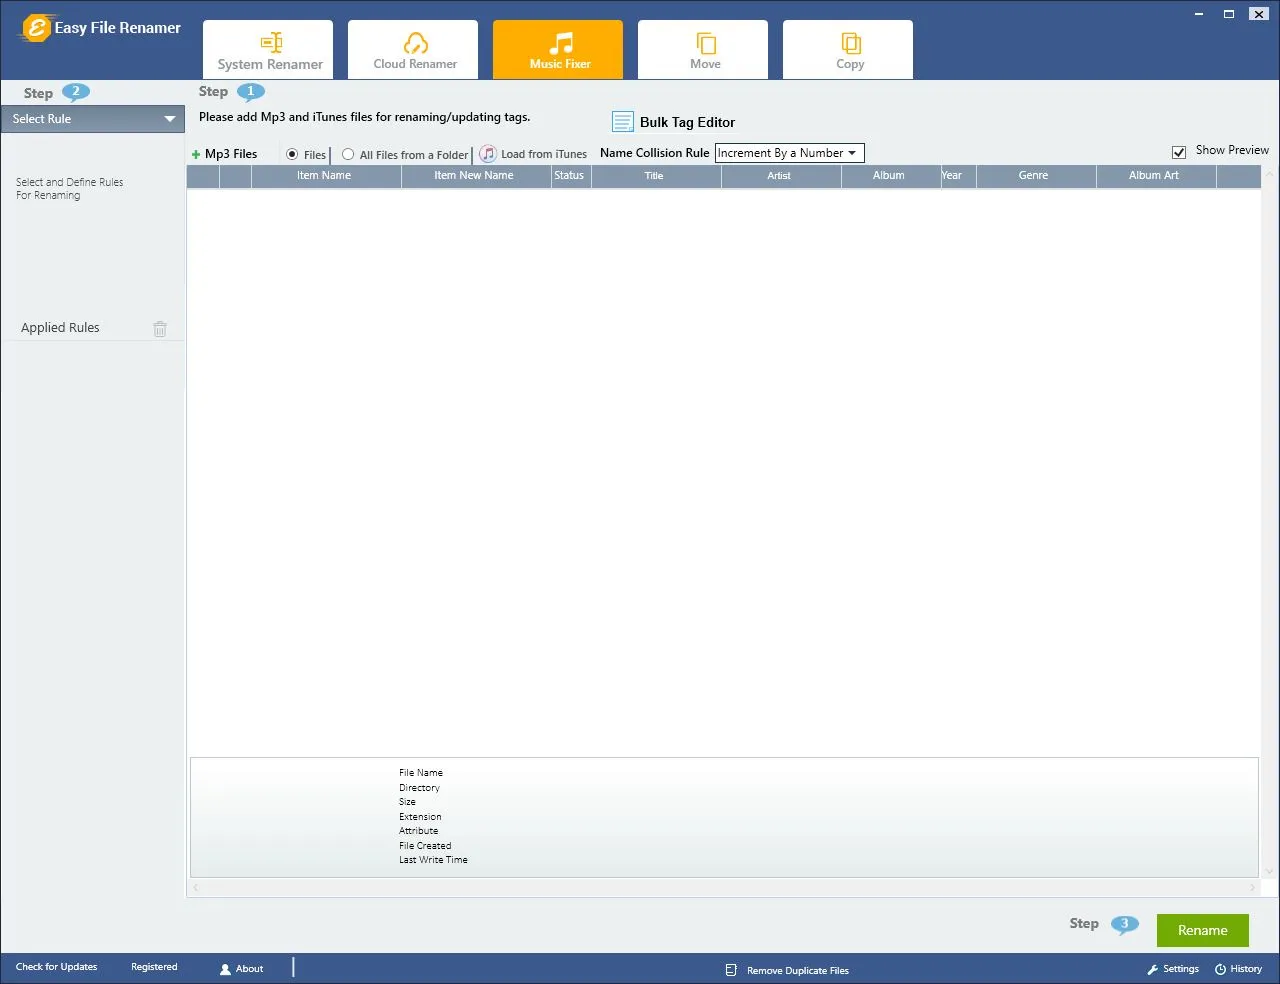Viewport: 1280px width, 984px height.
Task: Add Mp3 Files using the green plus
Action: click(224, 153)
